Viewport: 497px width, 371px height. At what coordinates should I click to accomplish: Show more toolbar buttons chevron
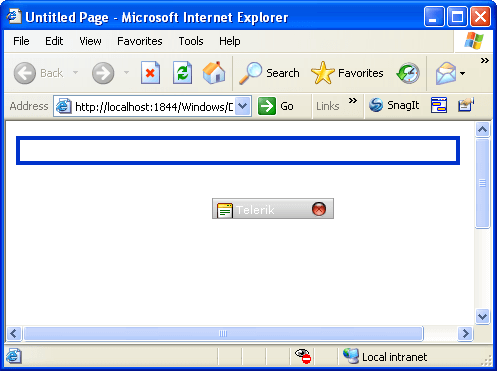pyautogui.click(x=485, y=60)
